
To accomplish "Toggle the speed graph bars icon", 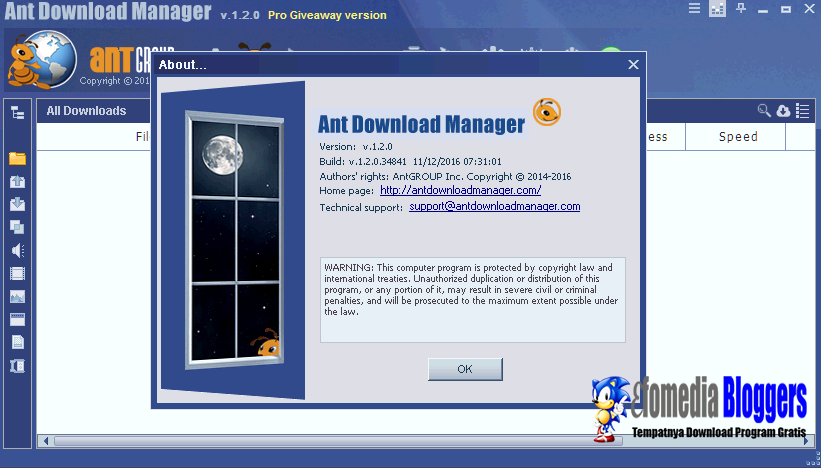I will pyautogui.click(x=717, y=8).
